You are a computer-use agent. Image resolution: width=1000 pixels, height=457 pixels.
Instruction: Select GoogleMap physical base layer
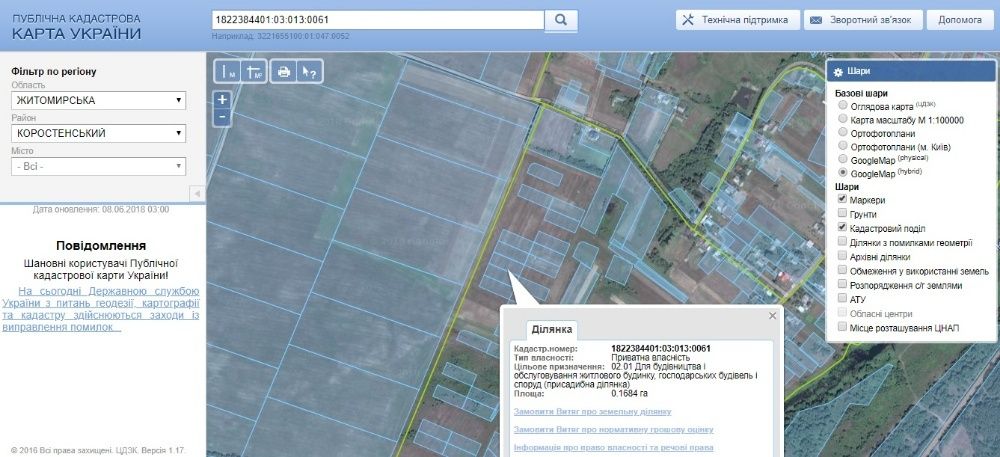pos(843,159)
